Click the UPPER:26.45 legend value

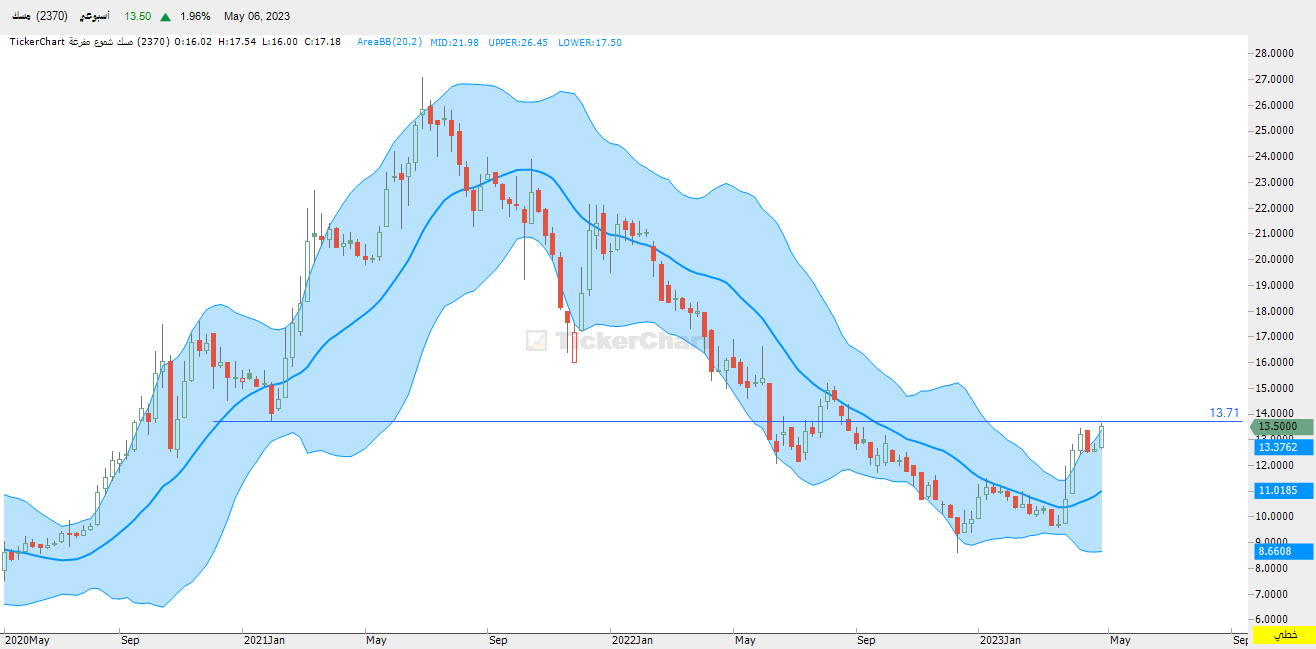[x=518, y=42]
